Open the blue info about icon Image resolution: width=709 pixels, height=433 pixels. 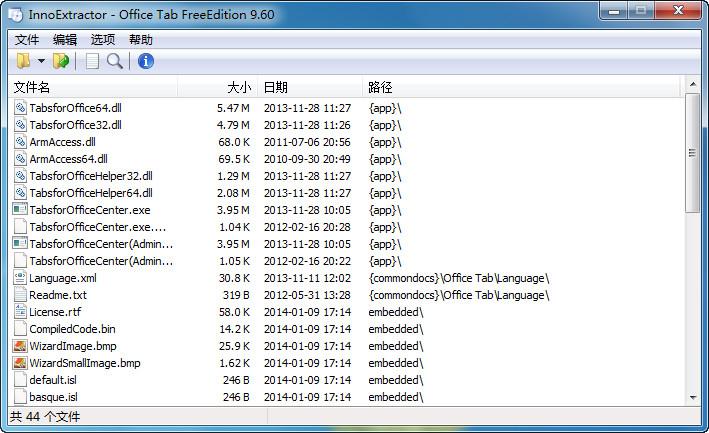click(x=146, y=61)
